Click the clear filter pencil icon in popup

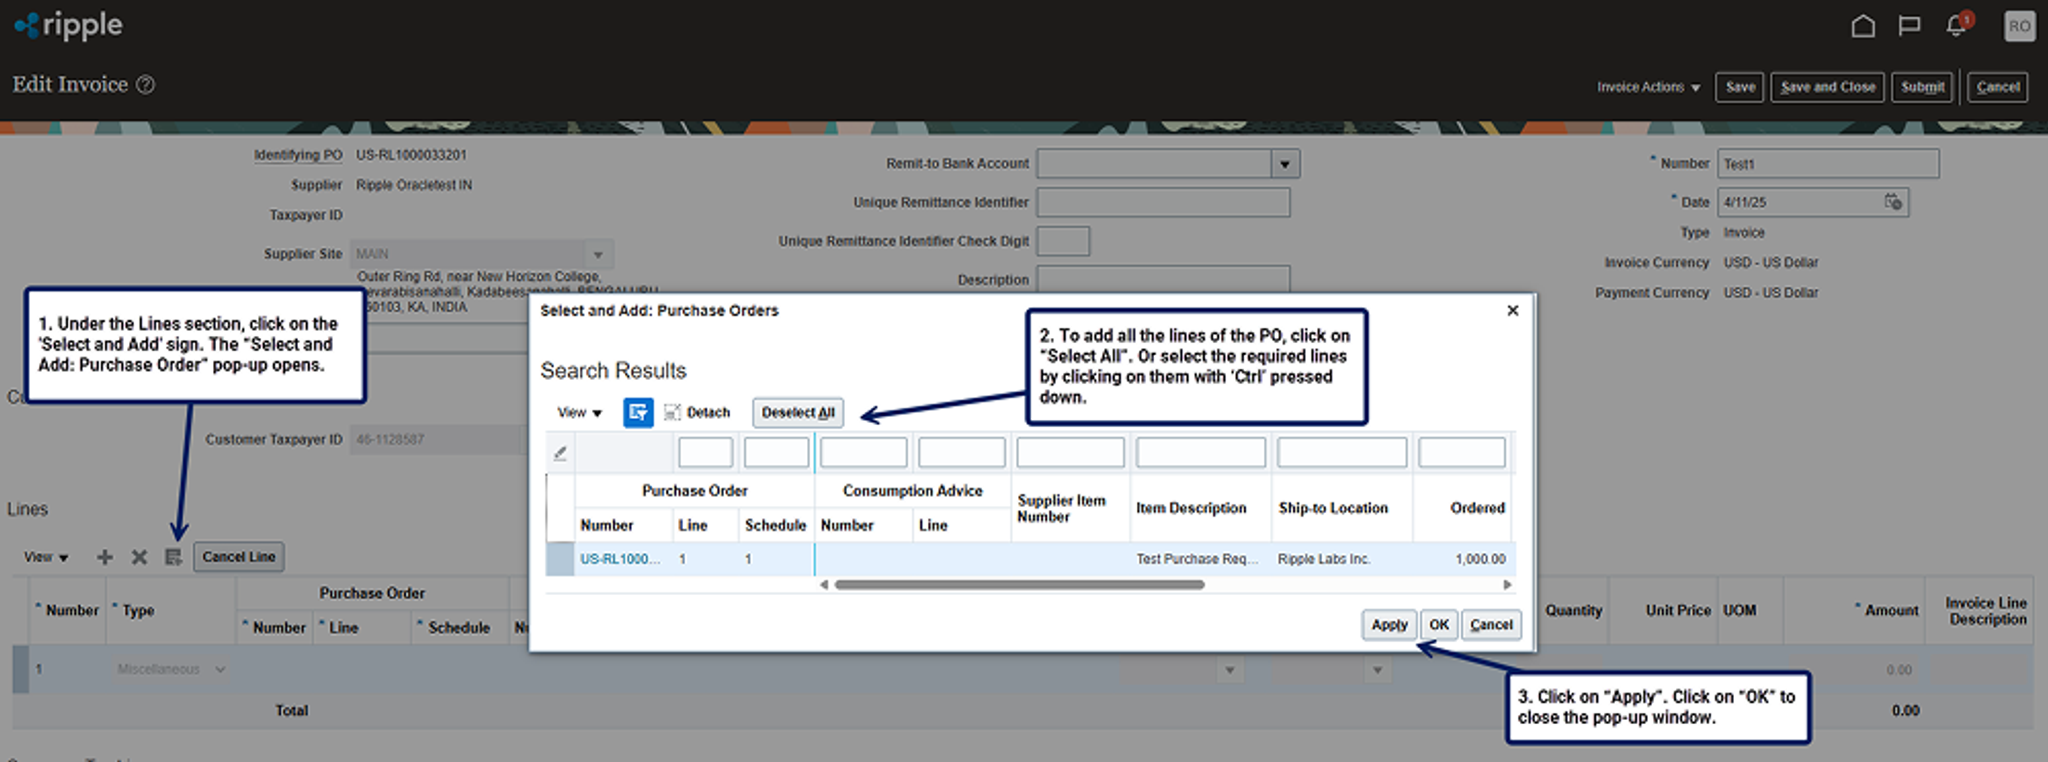coord(560,453)
